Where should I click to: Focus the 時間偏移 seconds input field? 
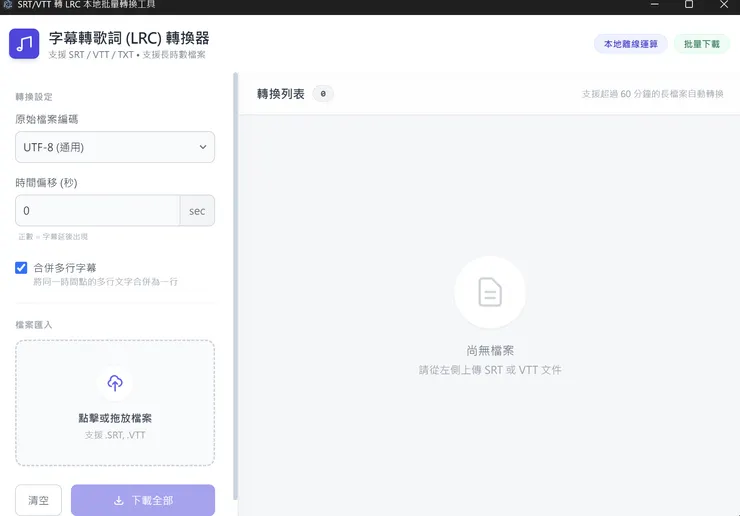(97, 211)
